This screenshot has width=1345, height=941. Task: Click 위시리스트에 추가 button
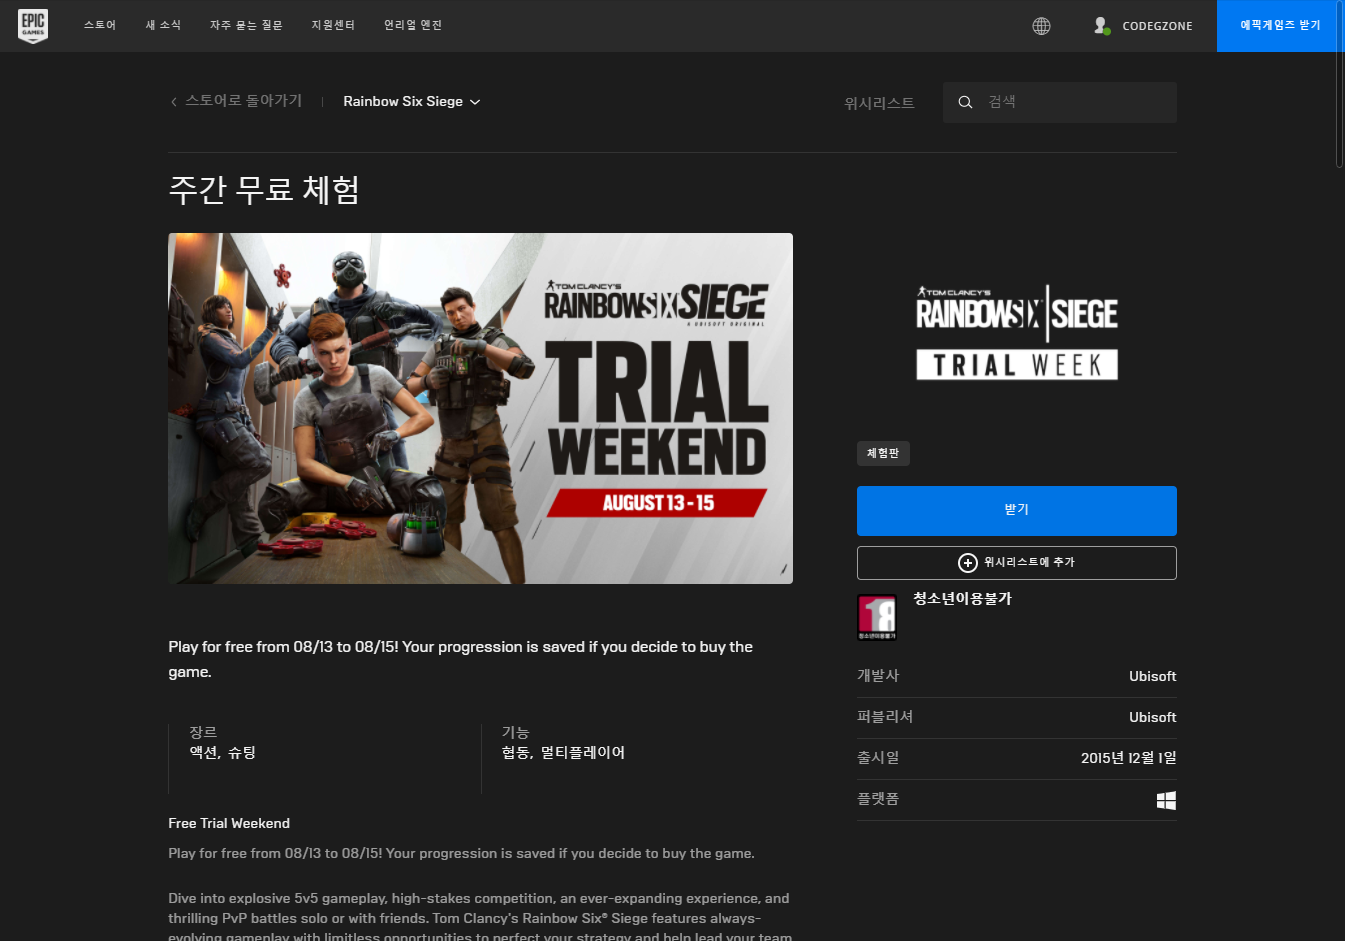[1017, 563]
